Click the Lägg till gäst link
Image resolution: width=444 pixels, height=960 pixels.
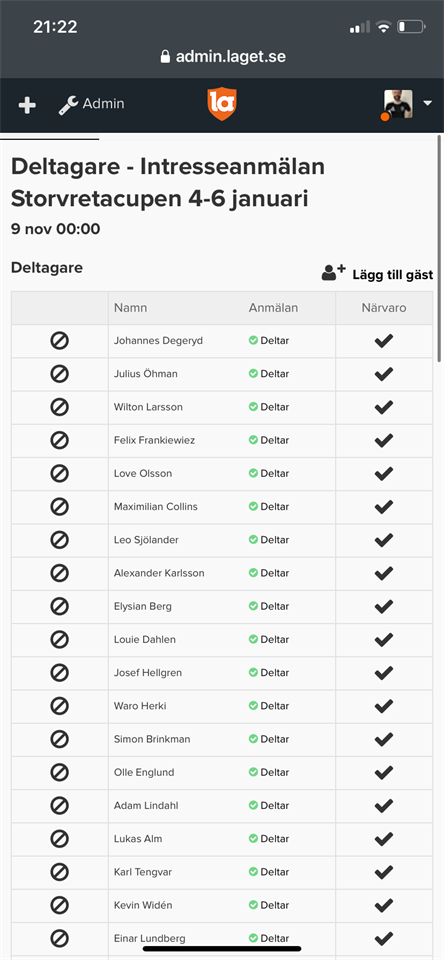click(393, 275)
